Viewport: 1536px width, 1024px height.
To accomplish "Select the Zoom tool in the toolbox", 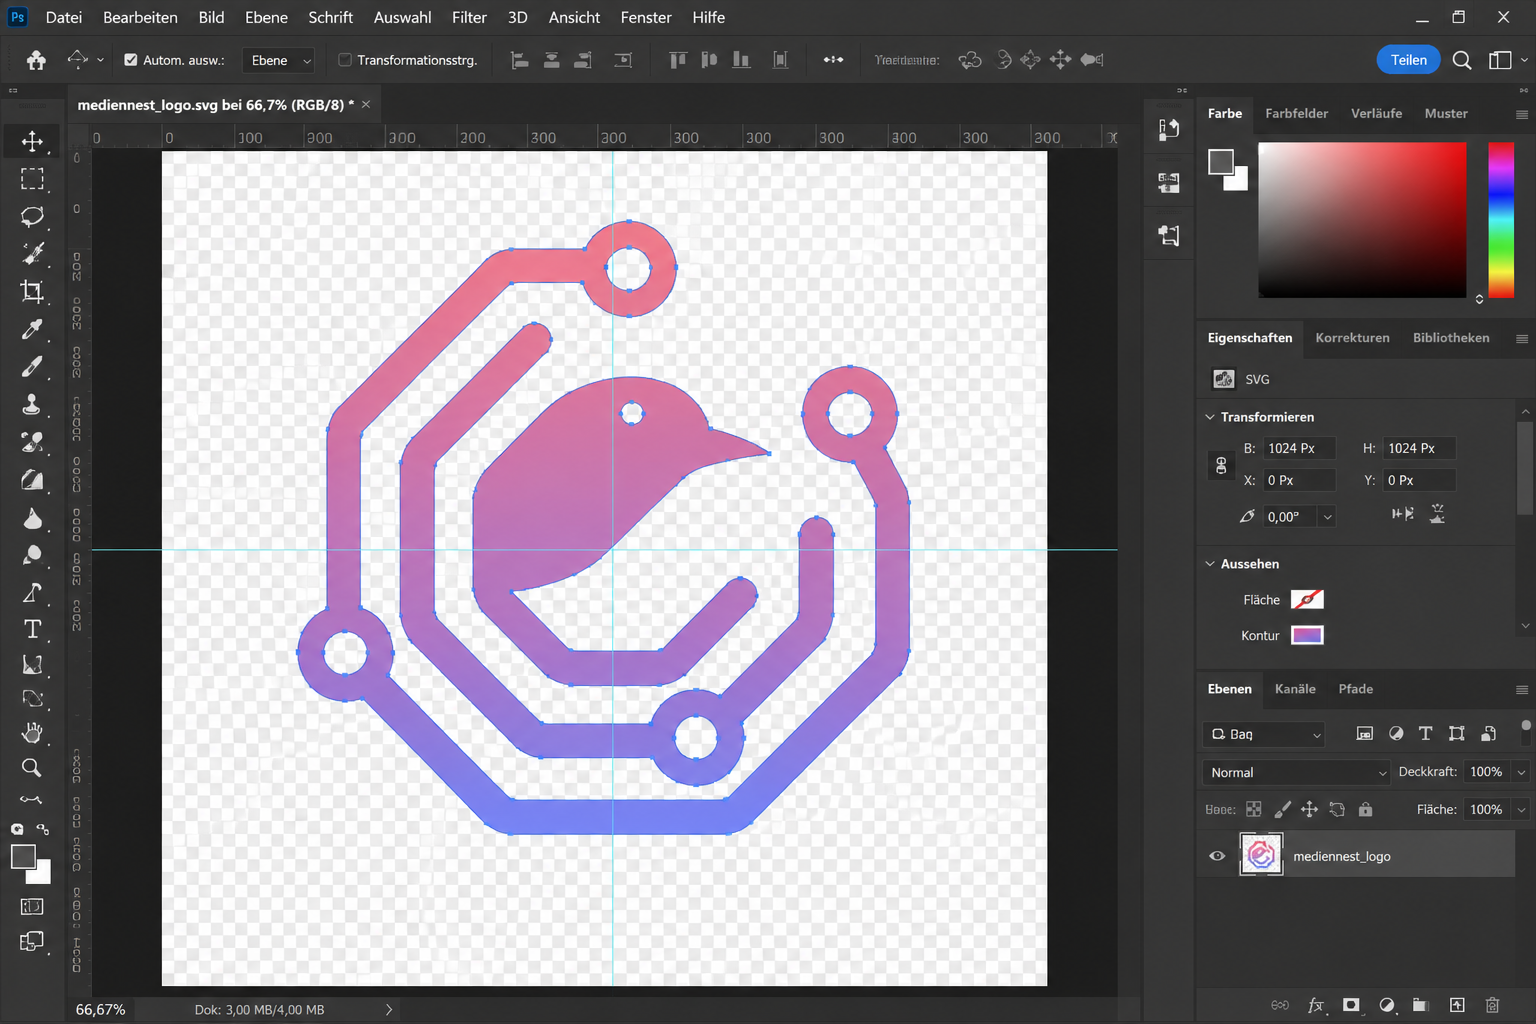I will click(x=32, y=768).
